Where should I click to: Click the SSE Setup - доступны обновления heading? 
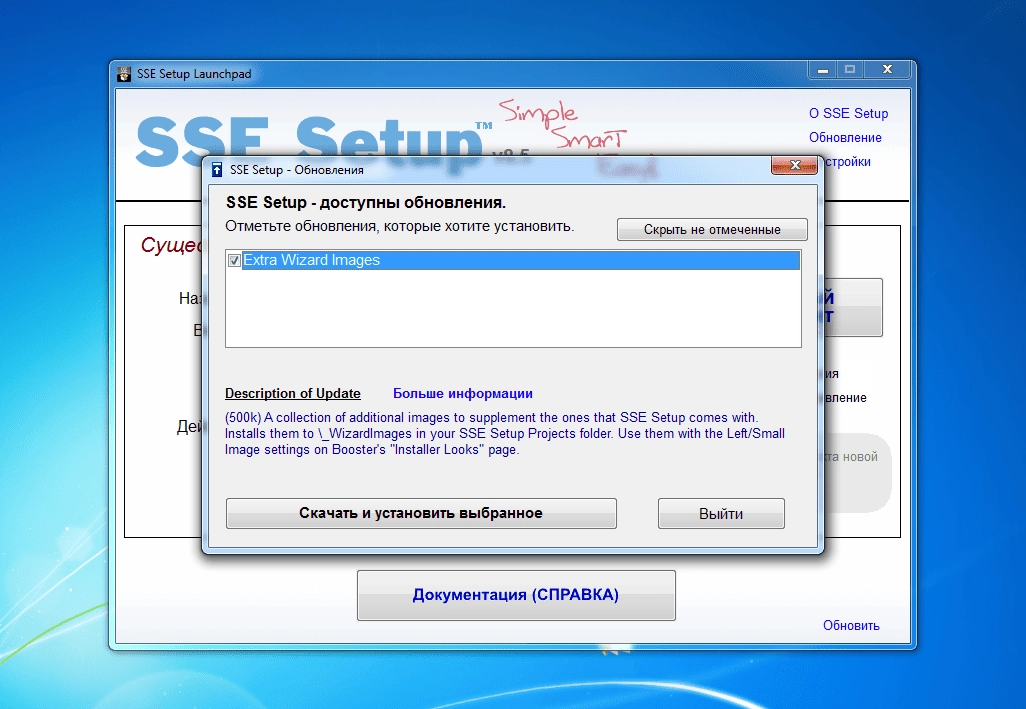tap(366, 203)
